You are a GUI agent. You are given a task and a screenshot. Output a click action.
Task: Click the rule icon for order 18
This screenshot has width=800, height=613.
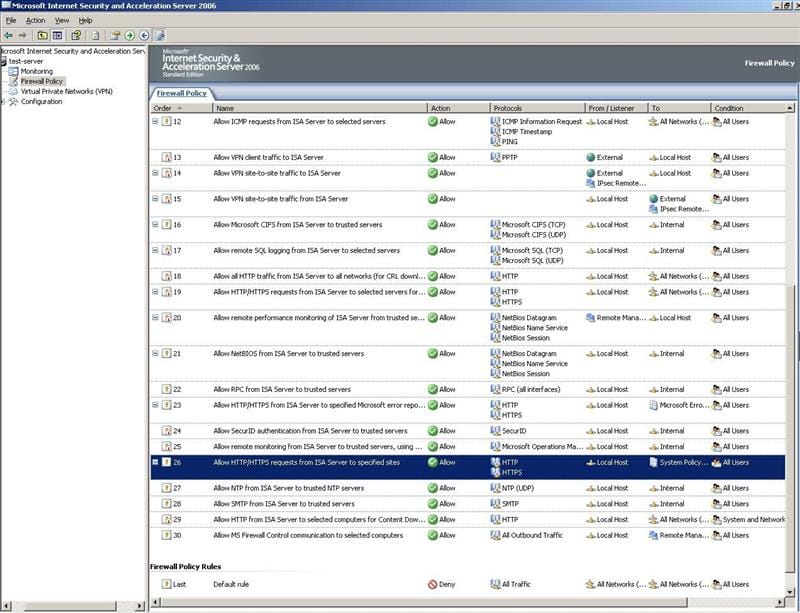tap(166, 276)
